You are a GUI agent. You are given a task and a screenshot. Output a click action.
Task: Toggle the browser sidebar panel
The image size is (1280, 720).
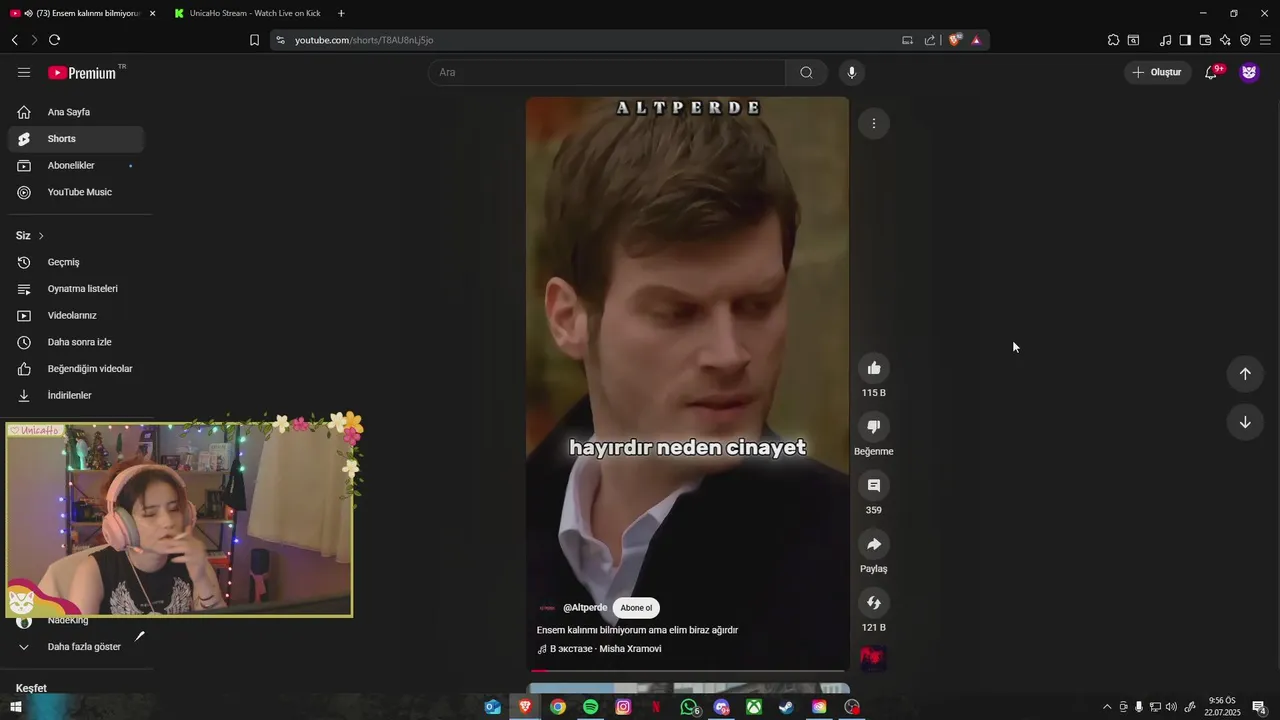tap(1185, 40)
